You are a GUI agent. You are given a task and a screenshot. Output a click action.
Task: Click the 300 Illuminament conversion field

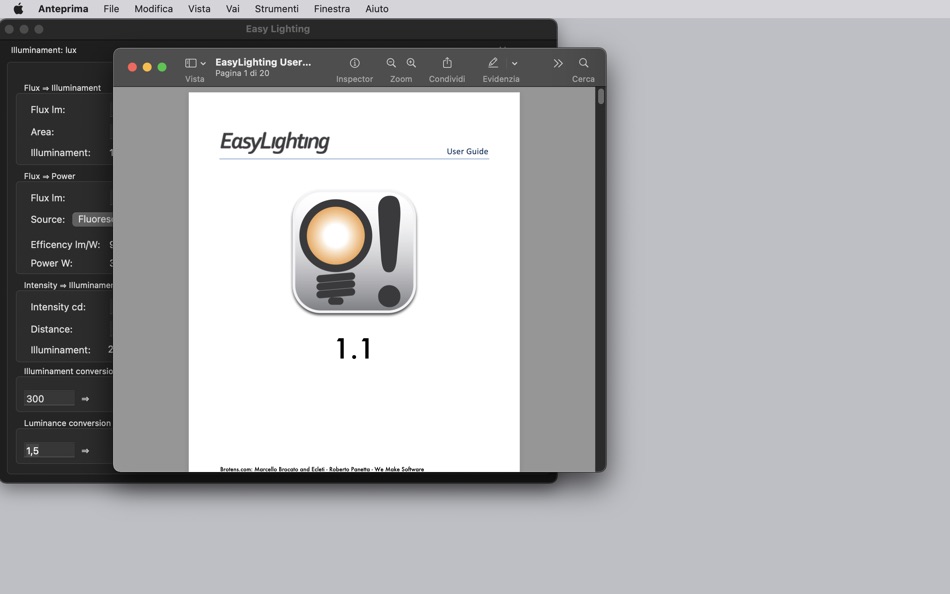49,398
